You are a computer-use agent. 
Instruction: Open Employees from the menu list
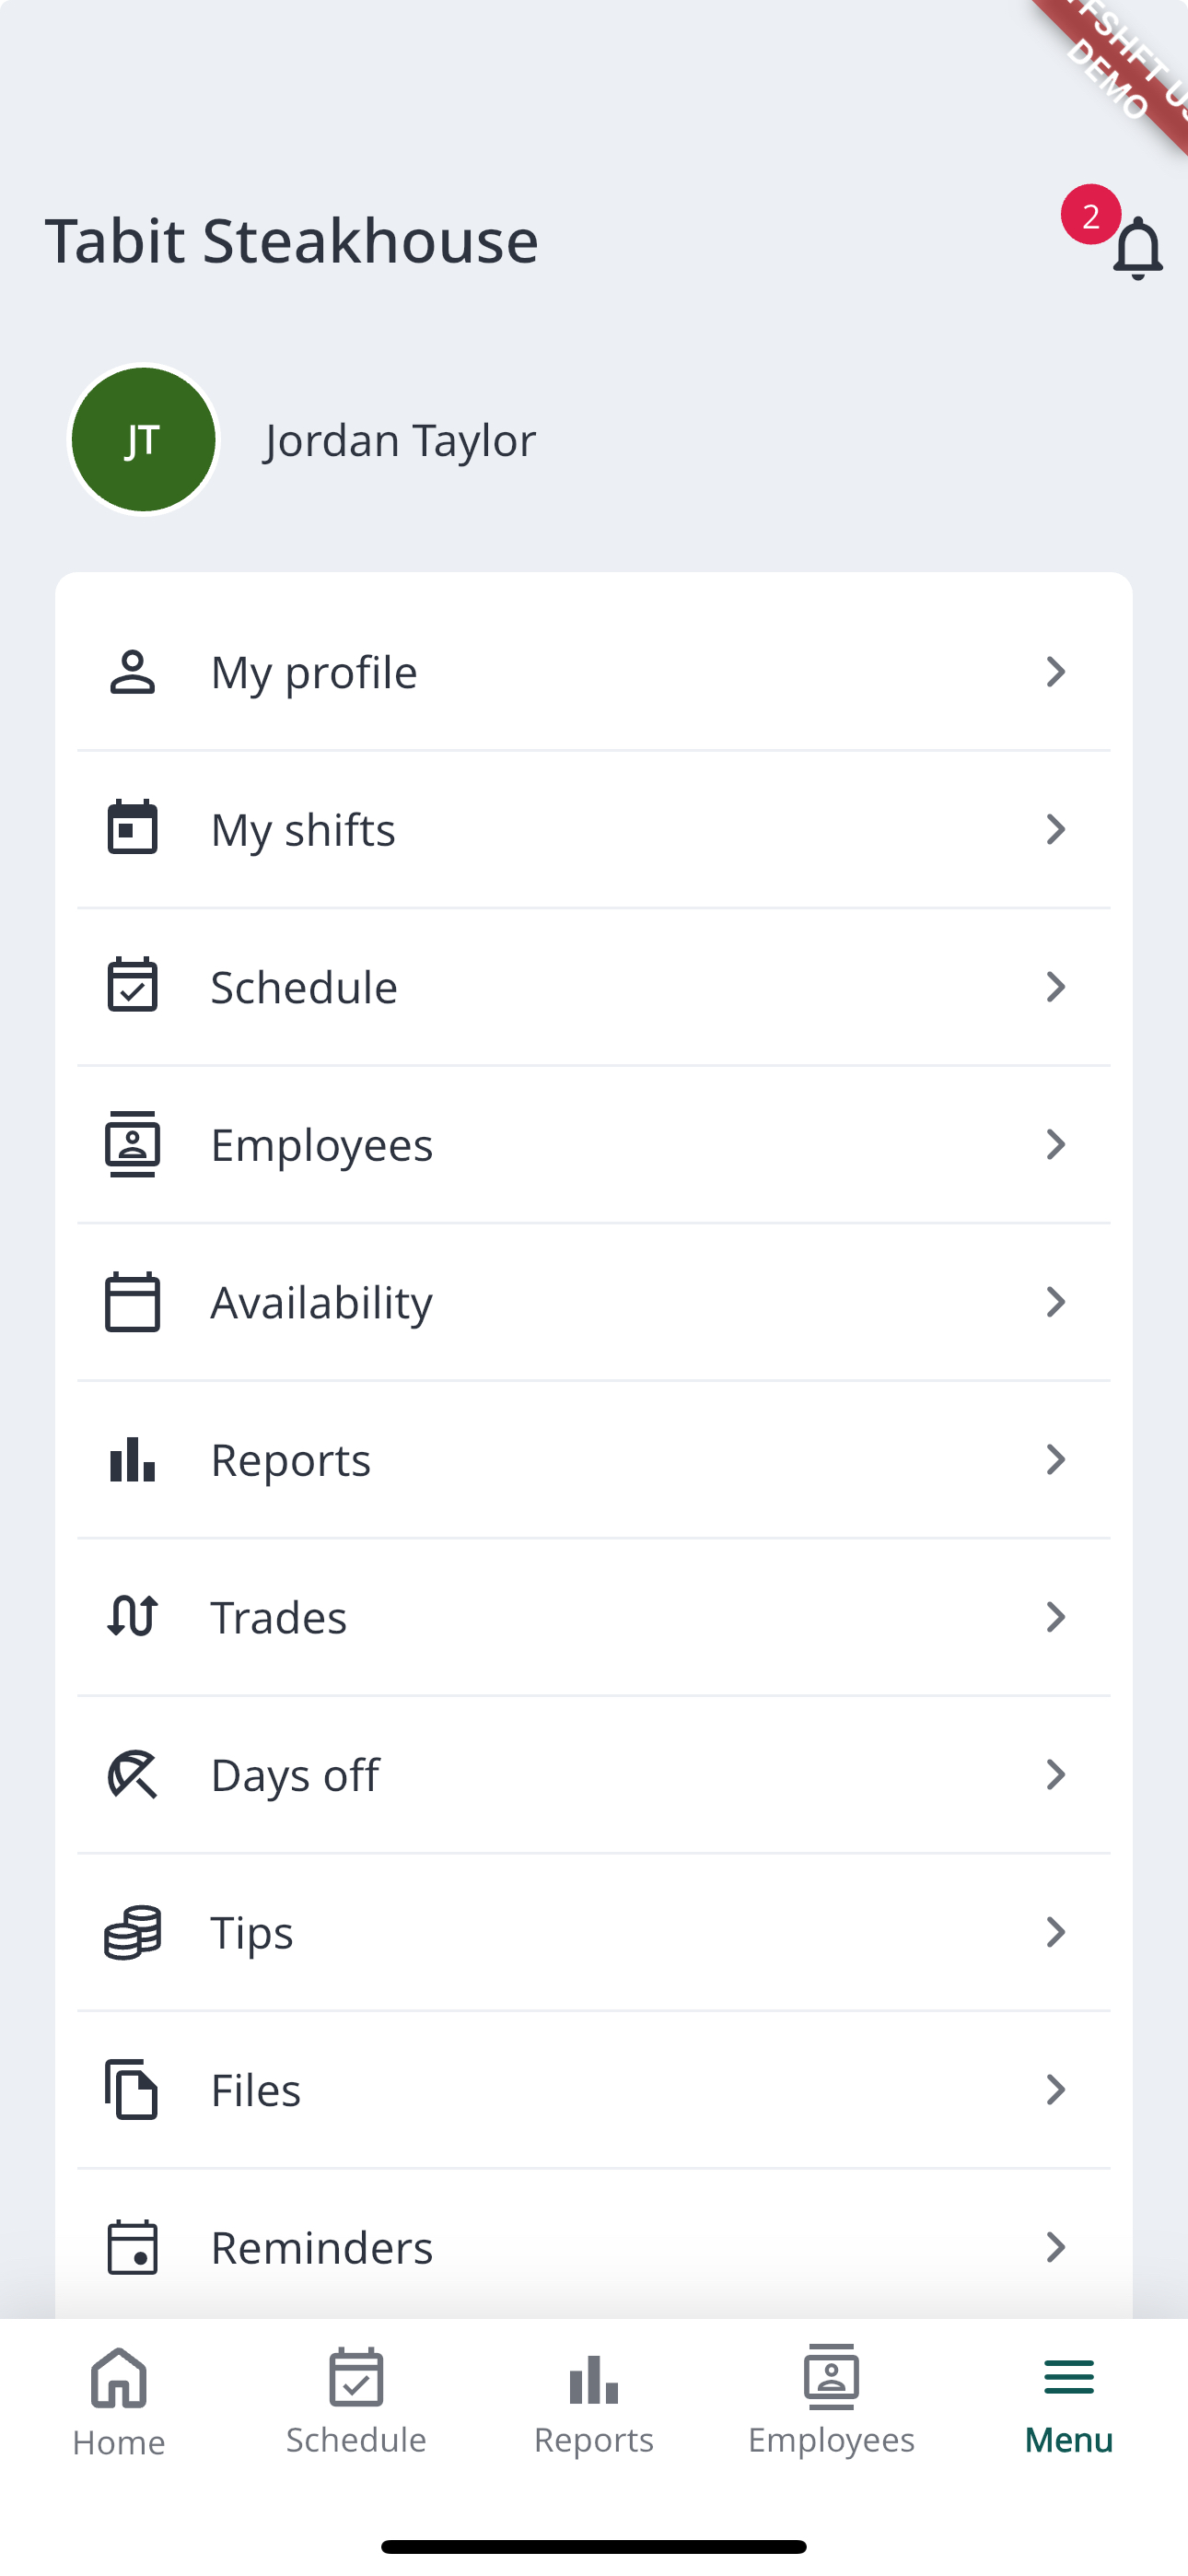coord(322,1144)
